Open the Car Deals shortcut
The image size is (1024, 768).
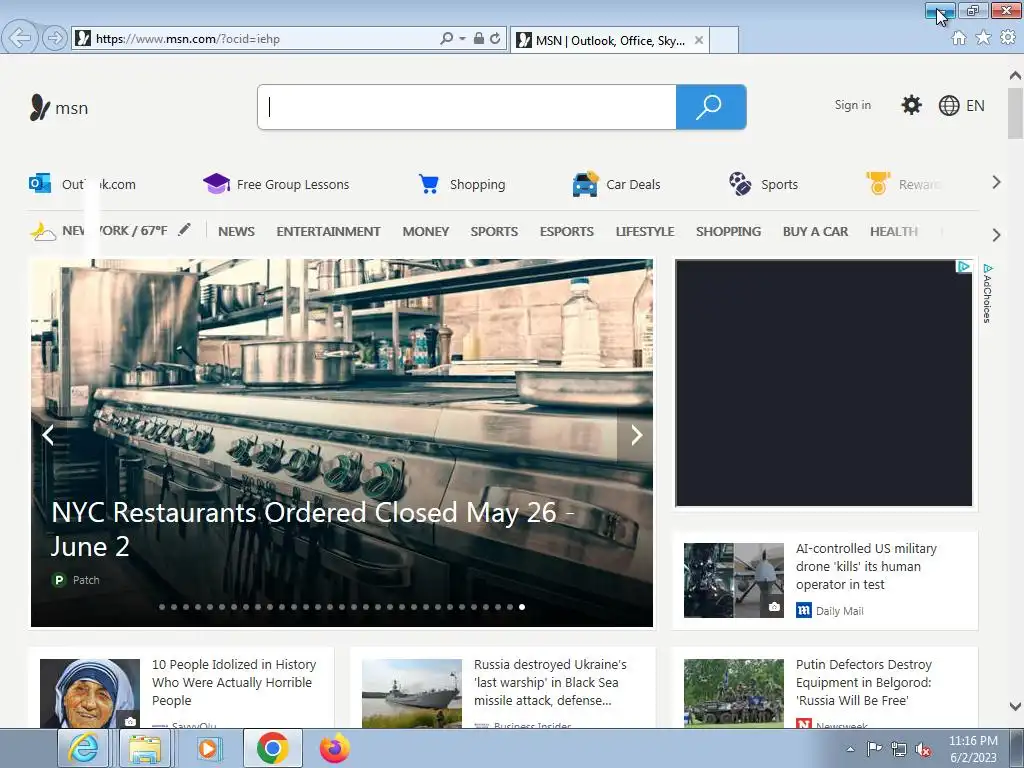pos(616,184)
